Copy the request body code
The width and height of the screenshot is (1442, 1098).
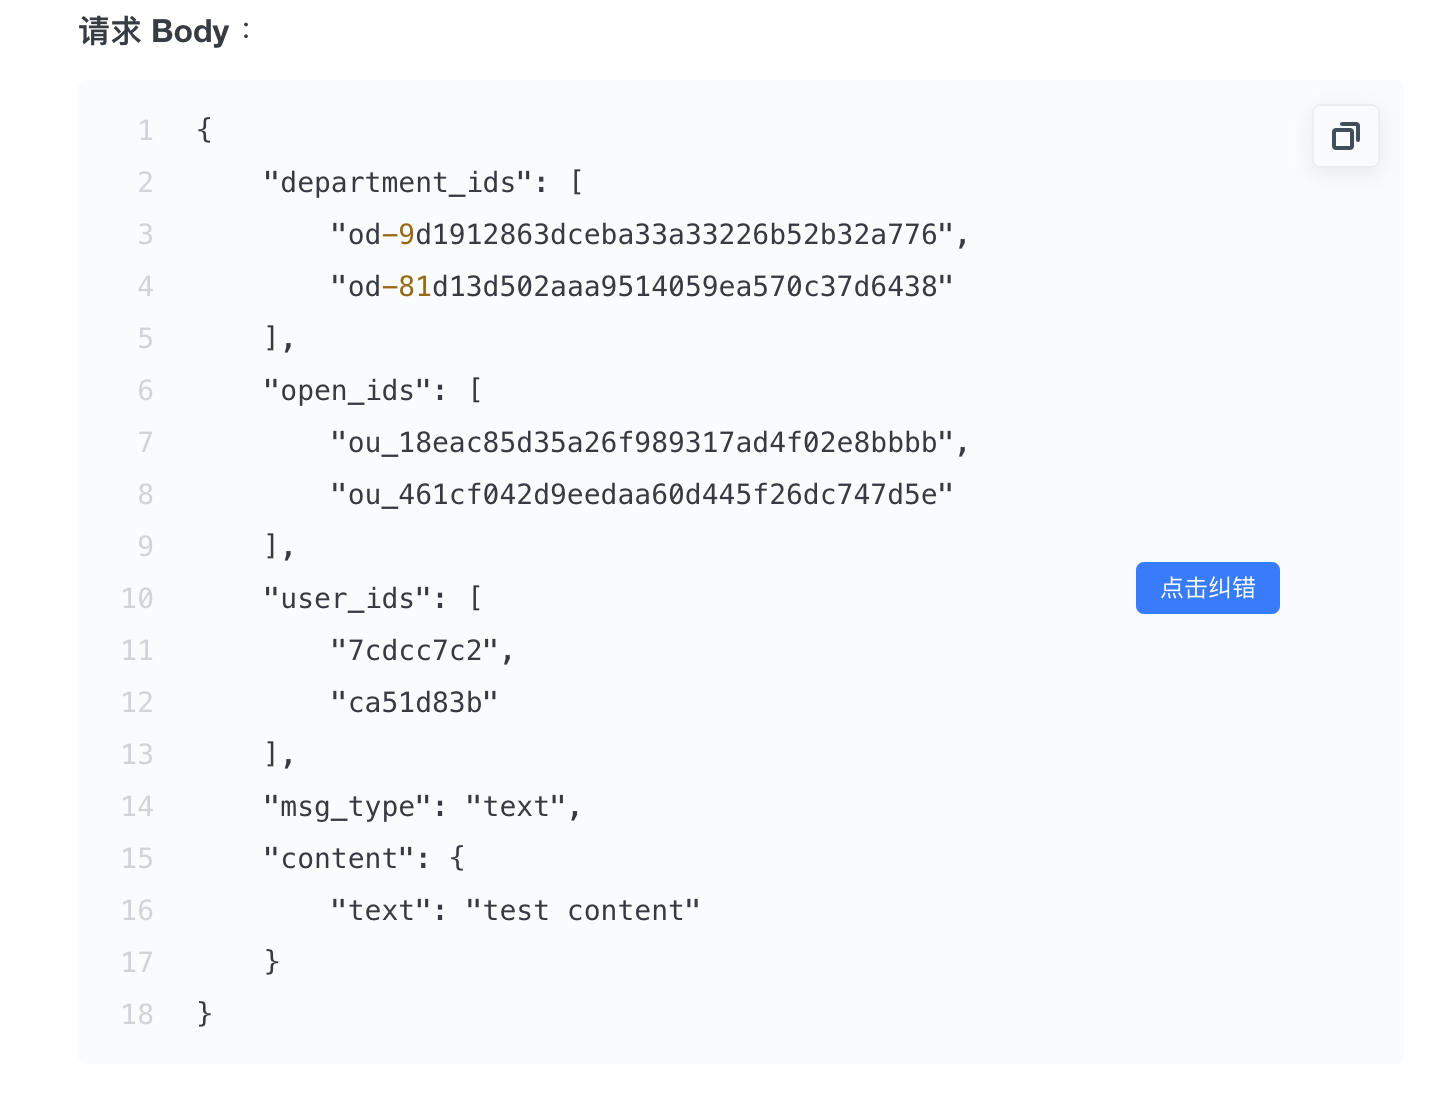(1345, 136)
